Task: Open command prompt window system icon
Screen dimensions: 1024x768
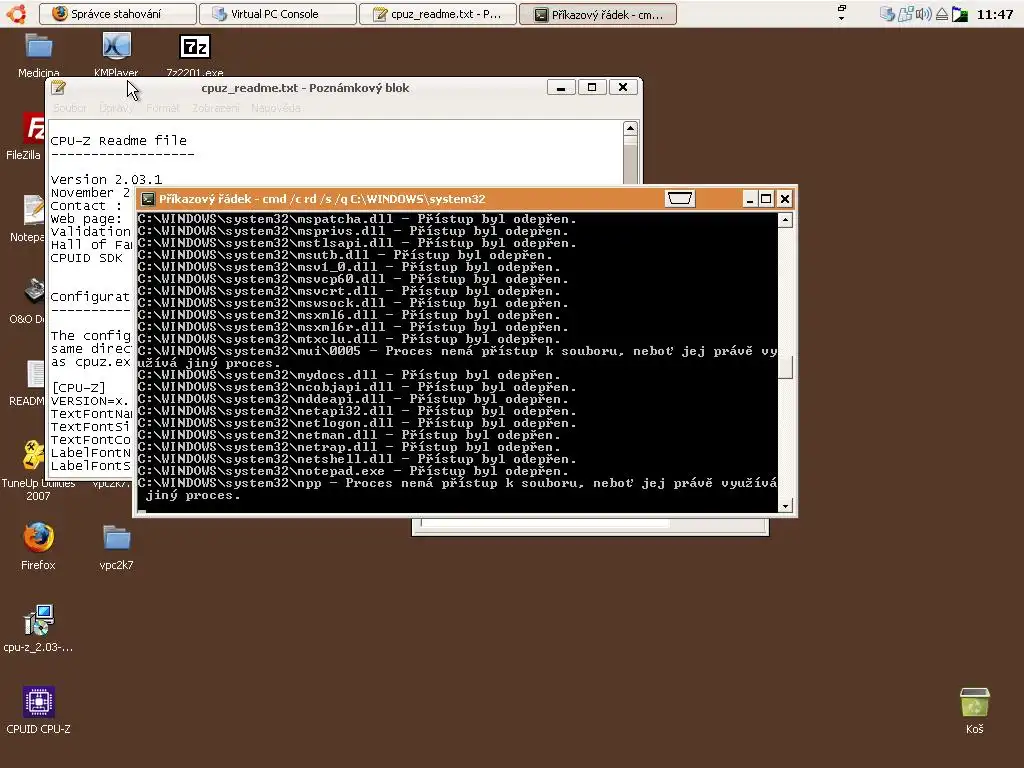Action: coord(148,199)
